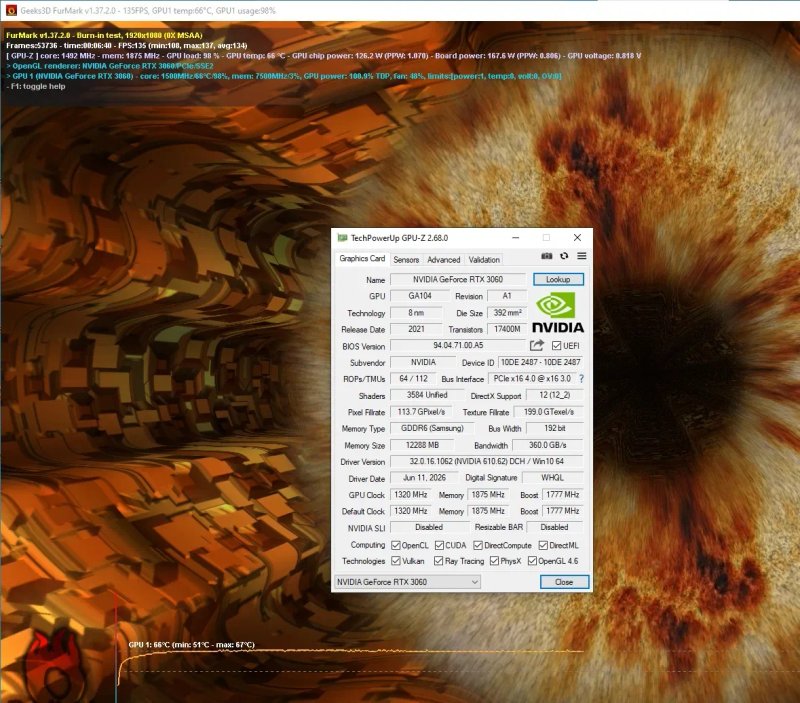Switch to the Sensors tab

[x=406, y=260]
